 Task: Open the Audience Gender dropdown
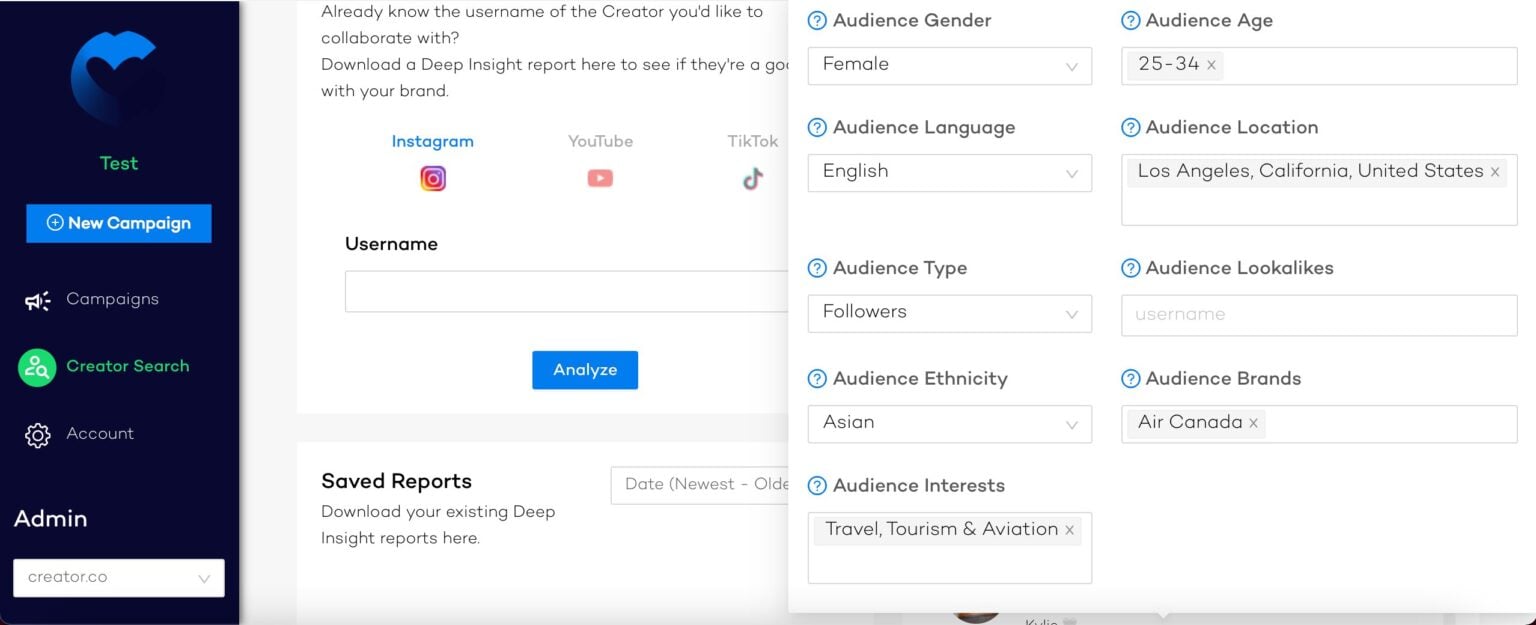948,64
